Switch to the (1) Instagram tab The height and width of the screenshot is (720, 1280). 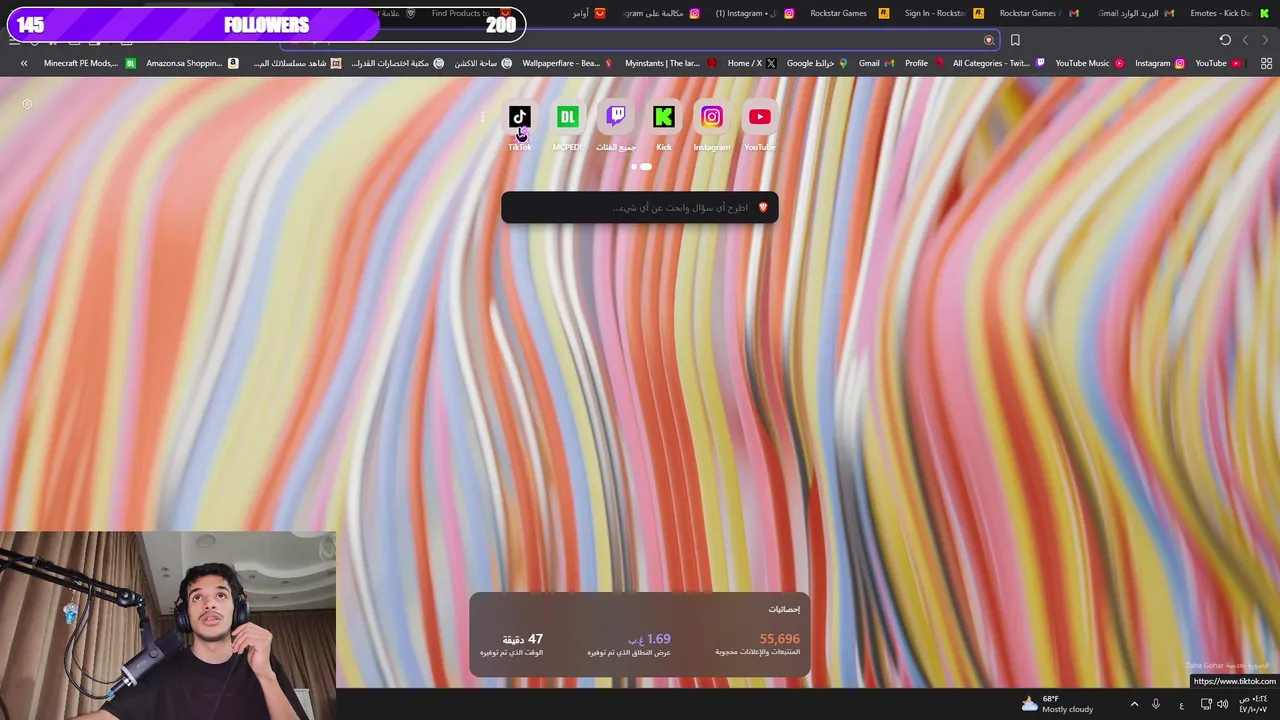click(x=754, y=13)
